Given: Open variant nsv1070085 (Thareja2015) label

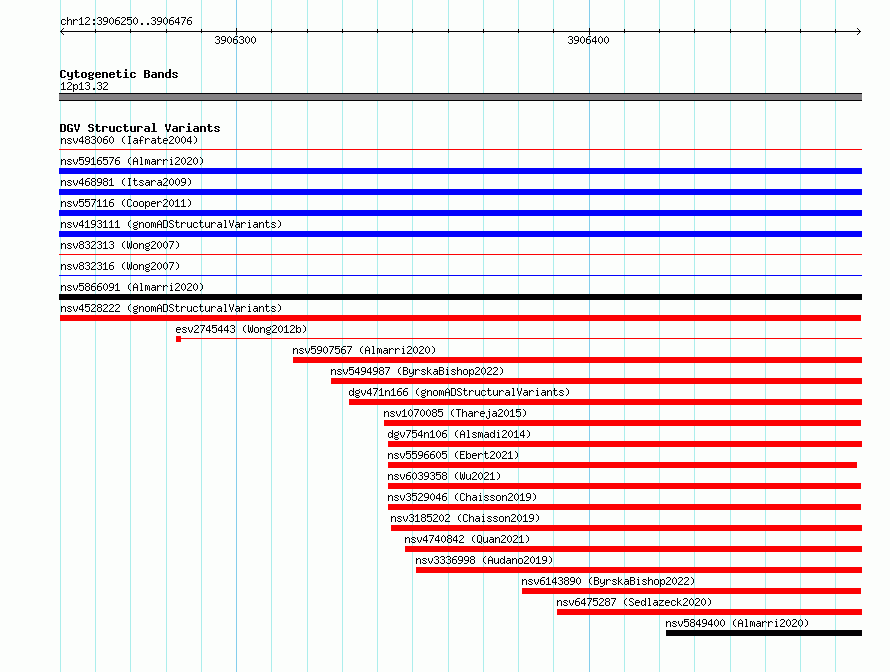Looking at the screenshot, I should click(455, 413).
